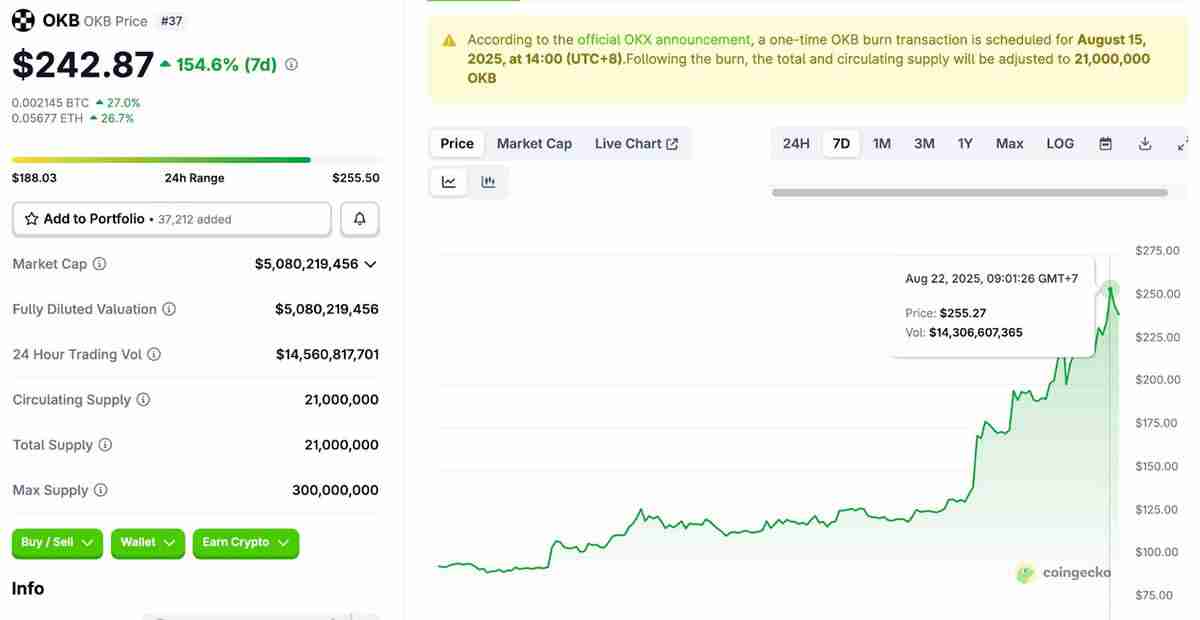
Task: Open the official OKX announcement link
Action: tap(663, 39)
